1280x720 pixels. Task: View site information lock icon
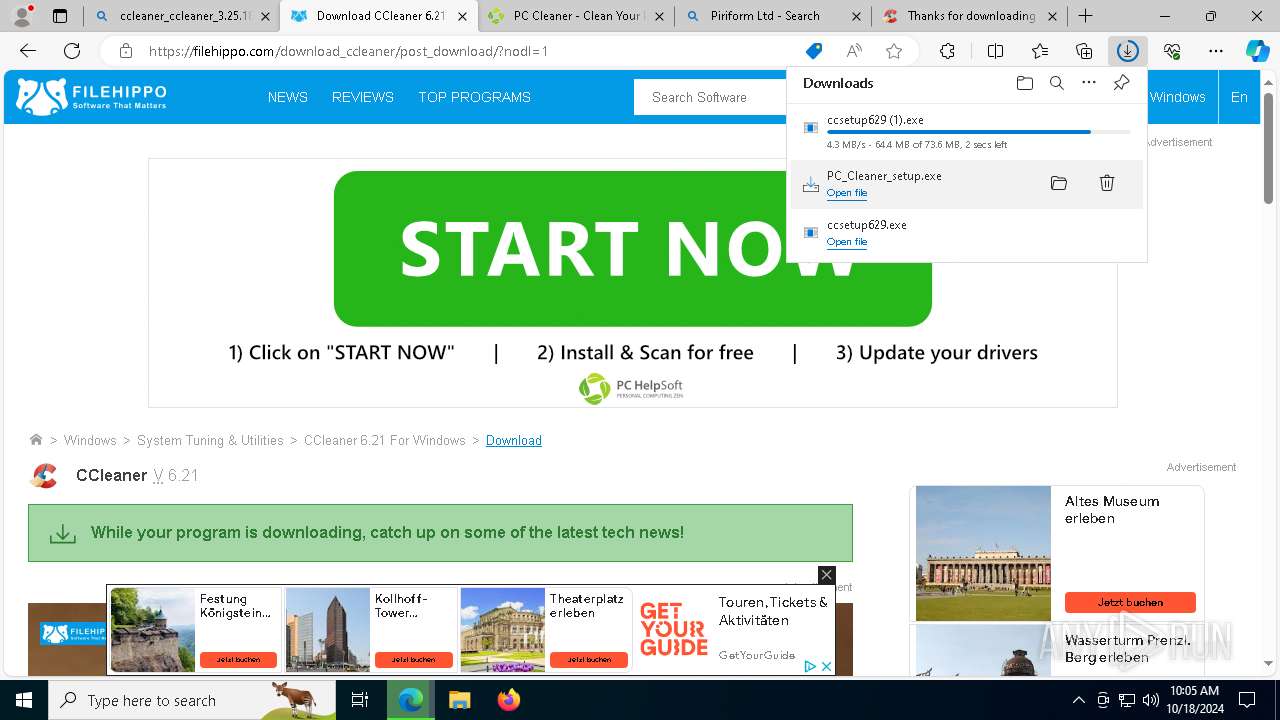[125, 51]
